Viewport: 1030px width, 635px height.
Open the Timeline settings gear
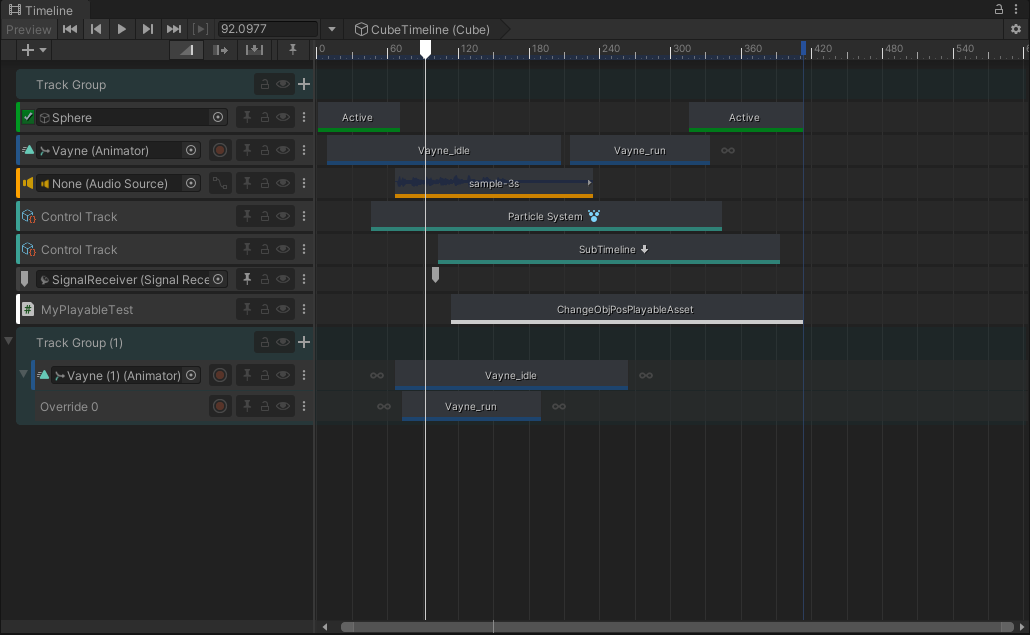pos(1016,30)
